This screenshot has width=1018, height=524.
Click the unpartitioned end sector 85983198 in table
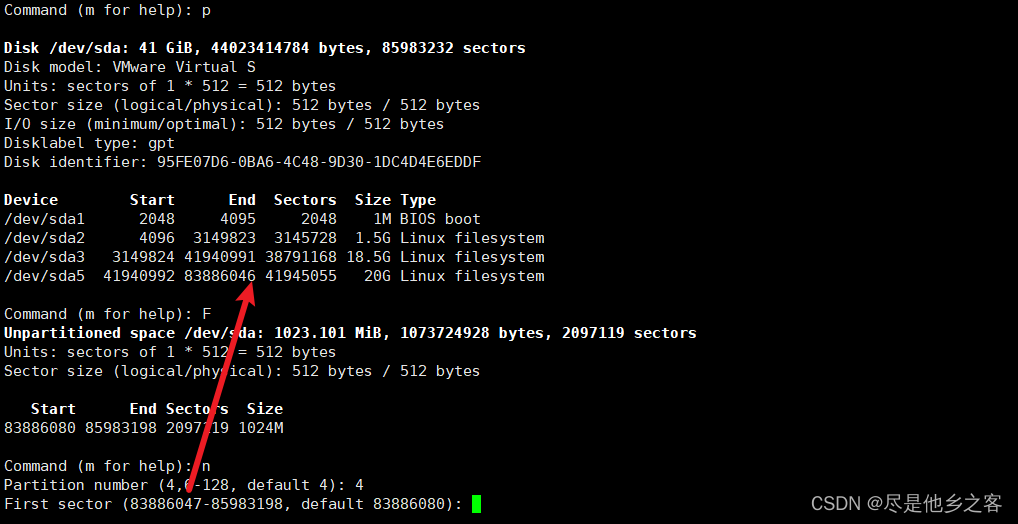tap(121, 428)
